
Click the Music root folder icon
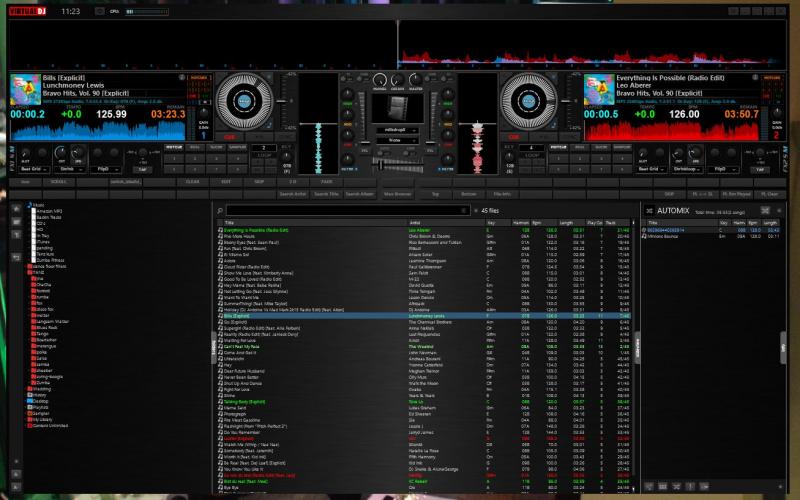(30, 205)
